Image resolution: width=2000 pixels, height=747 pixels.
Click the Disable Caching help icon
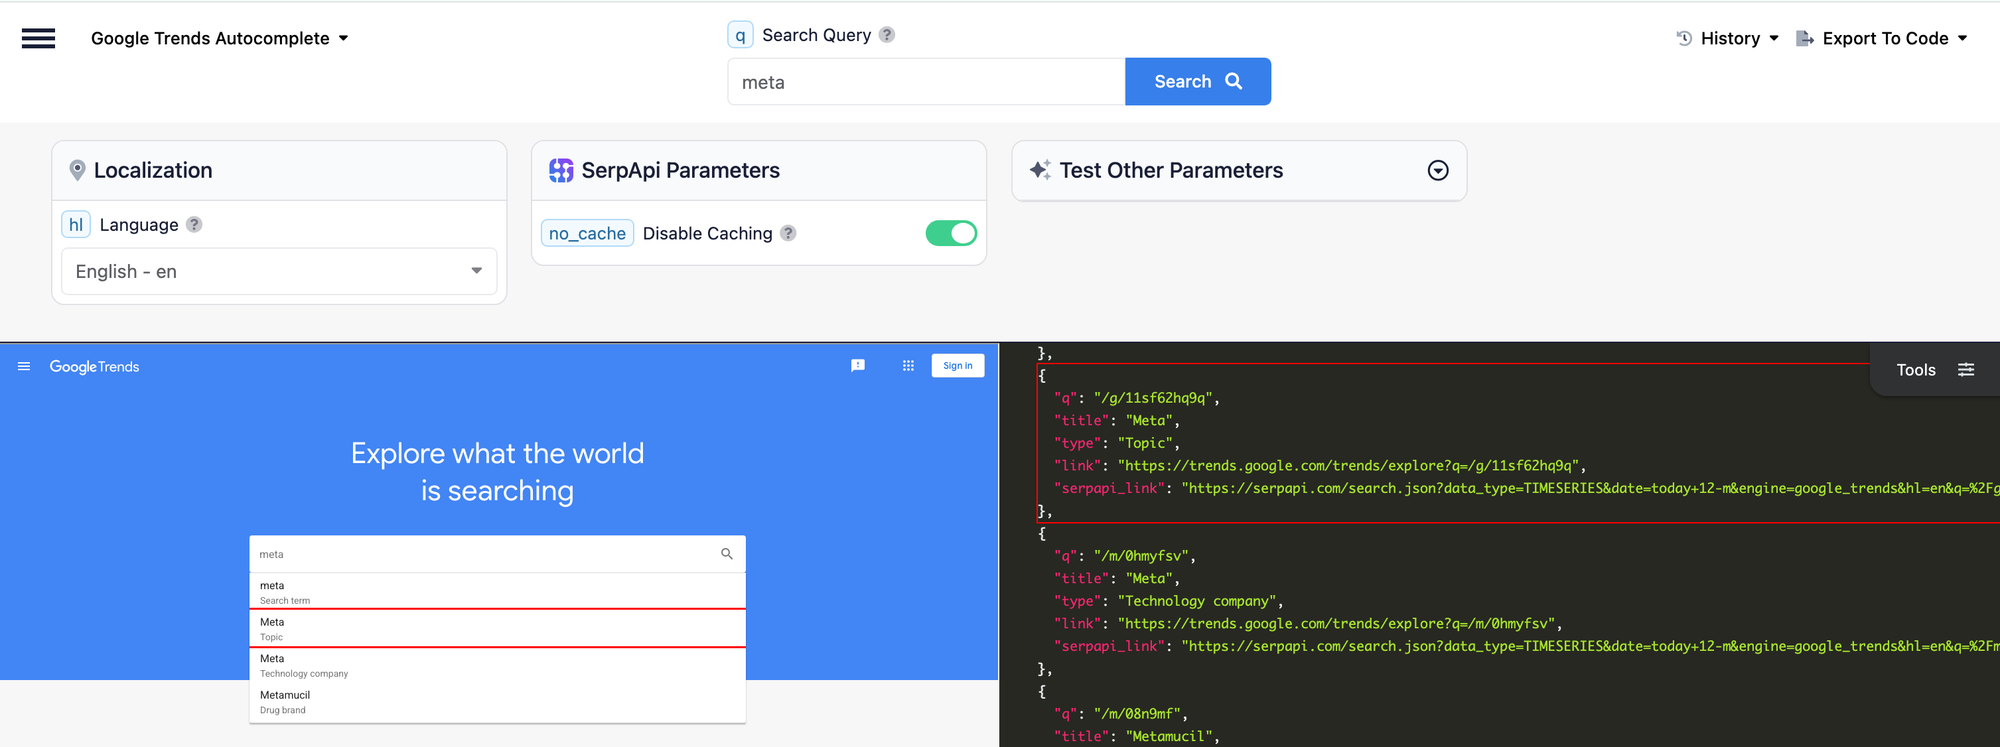pyautogui.click(x=788, y=233)
